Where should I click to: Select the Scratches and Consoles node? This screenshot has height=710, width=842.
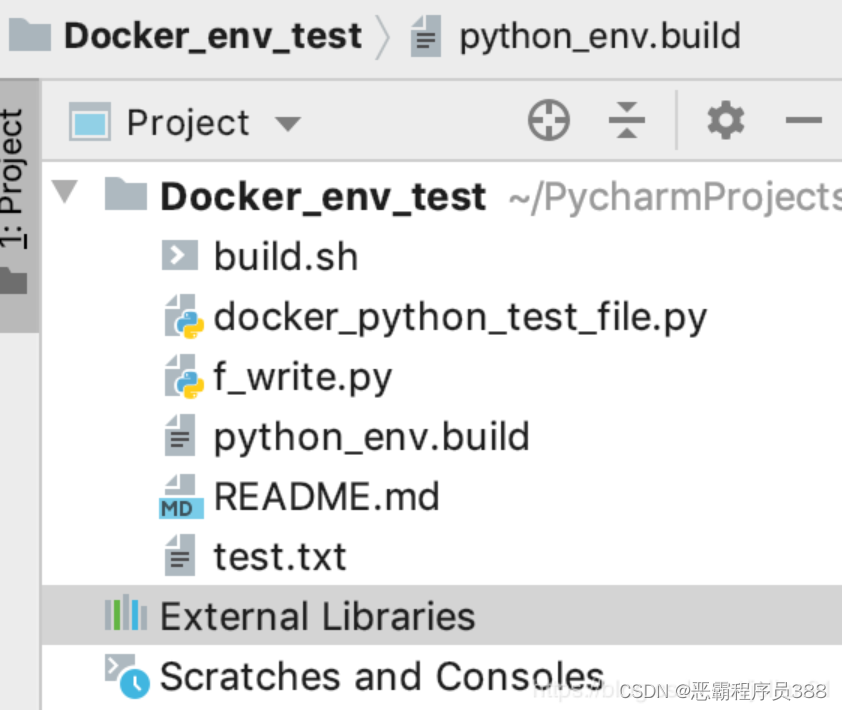click(x=381, y=676)
